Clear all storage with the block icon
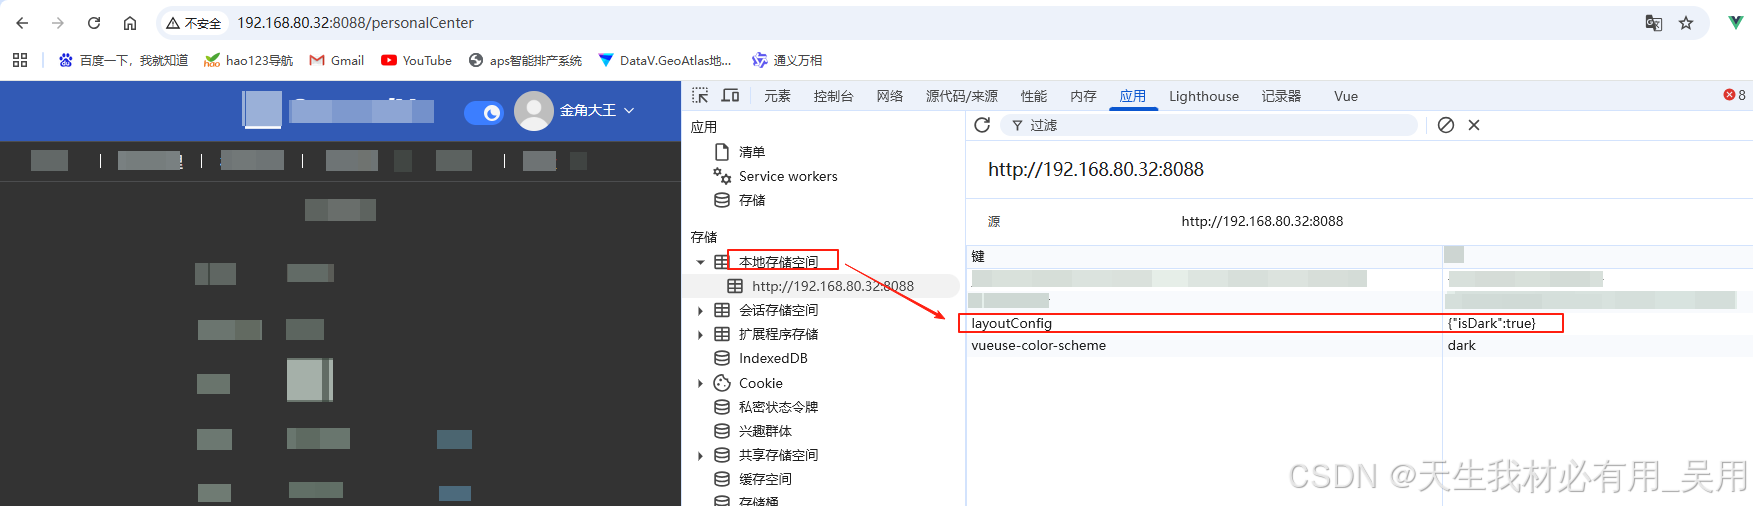1753x506 pixels. tap(1446, 125)
